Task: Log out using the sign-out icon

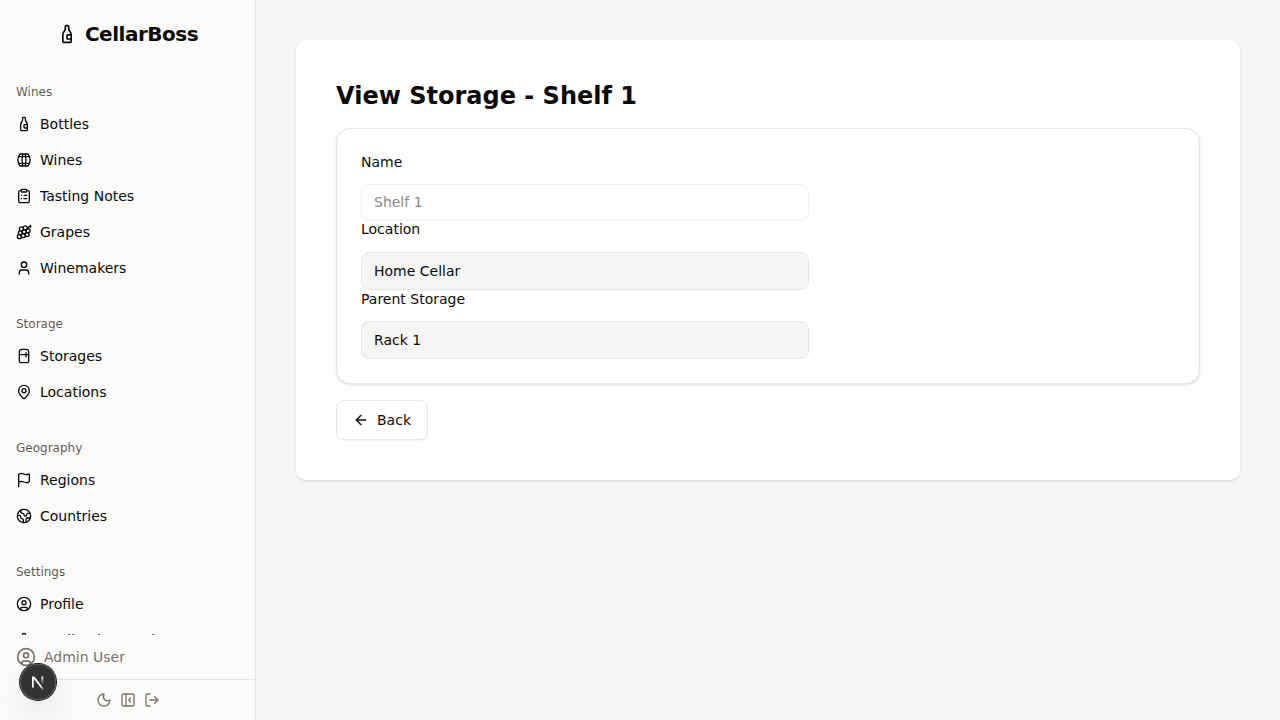Action: [152, 700]
